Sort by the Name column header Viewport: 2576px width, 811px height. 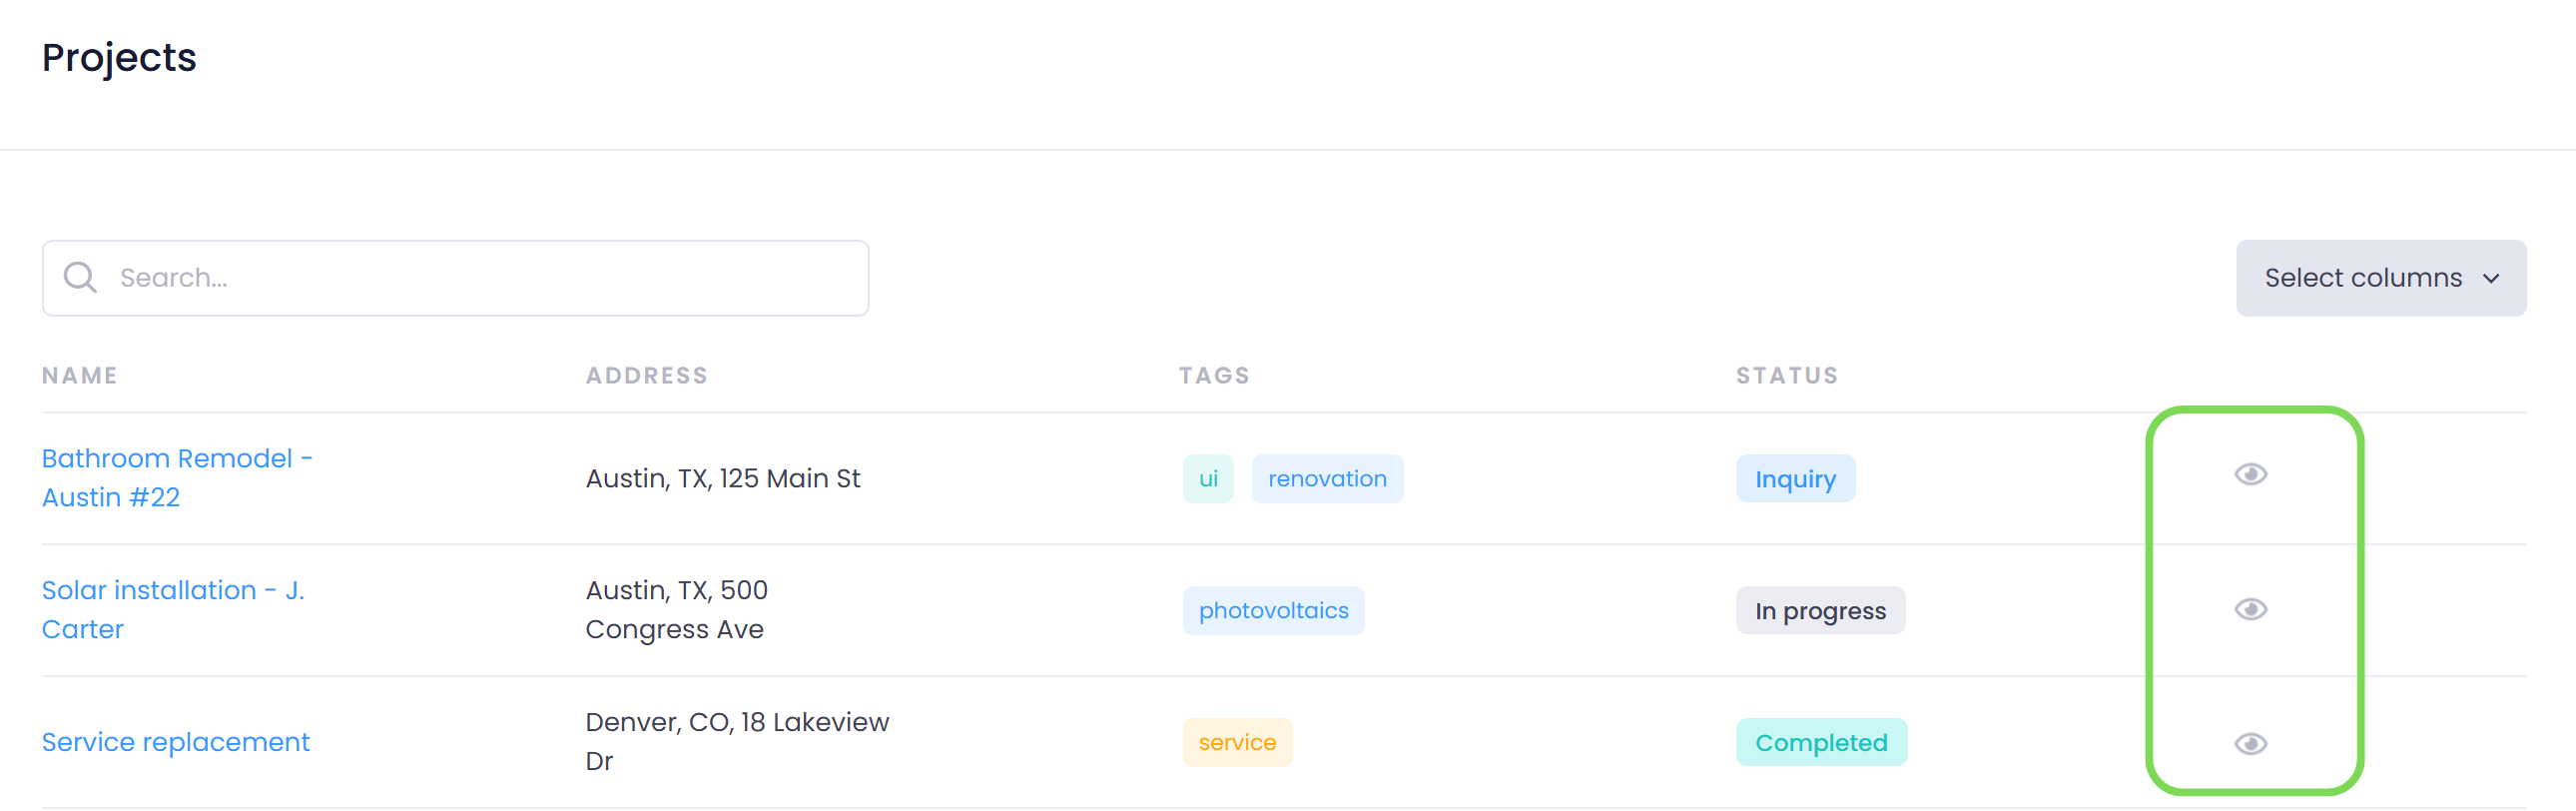pos(80,375)
